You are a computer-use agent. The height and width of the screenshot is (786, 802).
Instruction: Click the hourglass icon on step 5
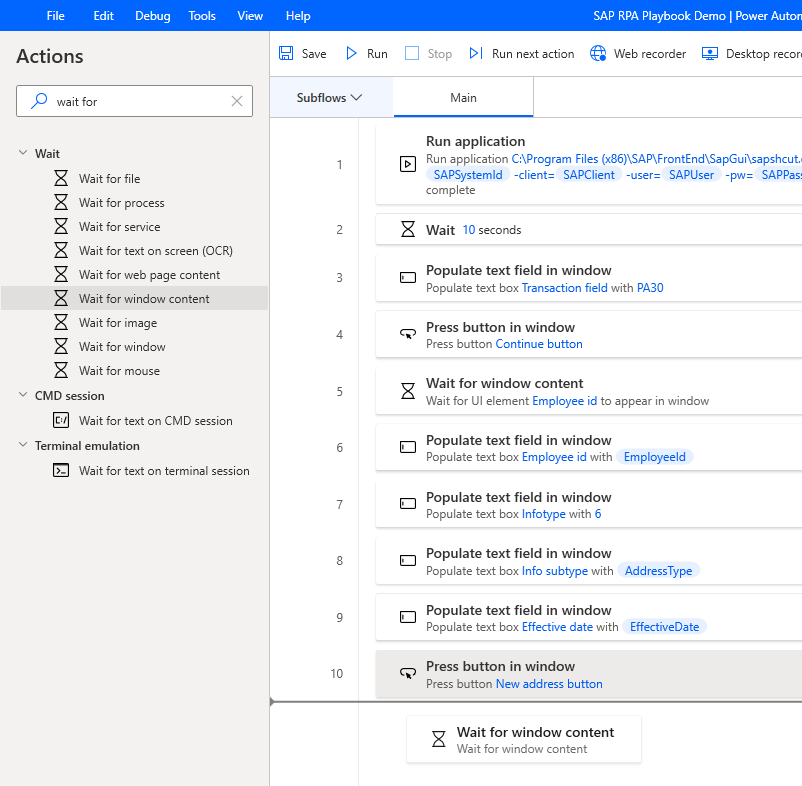tap(408, 391)
